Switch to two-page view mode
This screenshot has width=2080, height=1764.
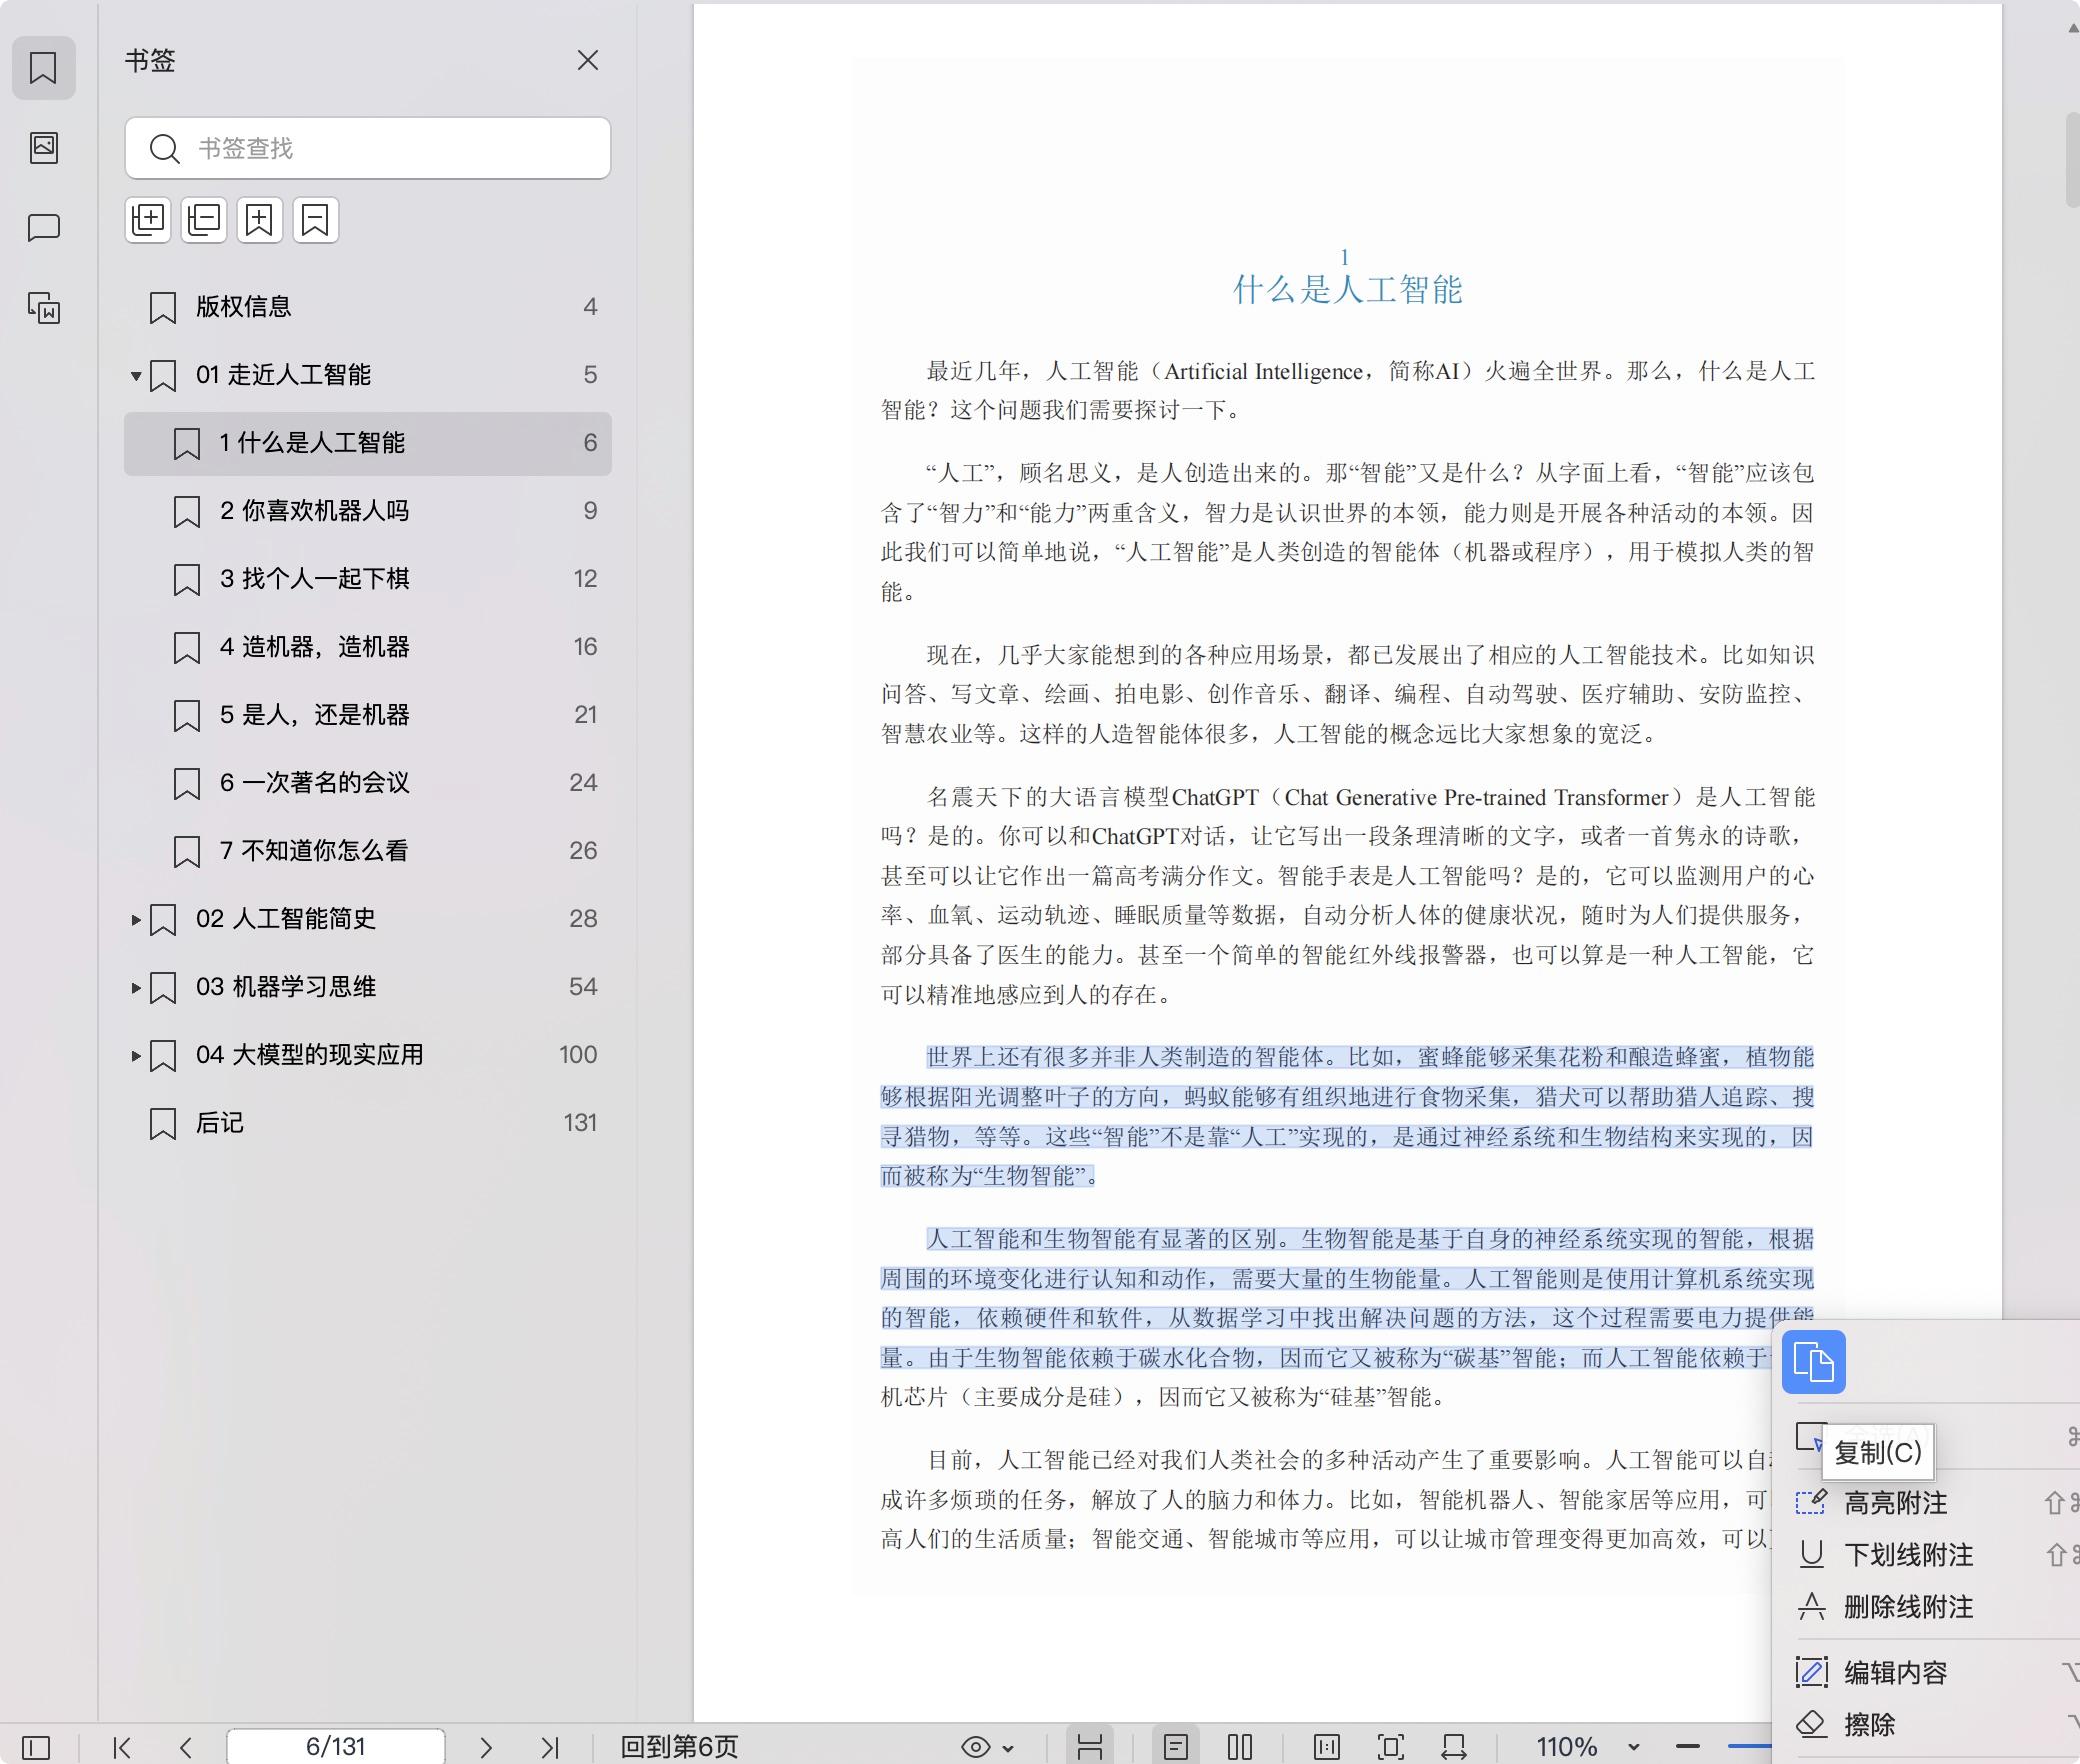[1240, 1747]
